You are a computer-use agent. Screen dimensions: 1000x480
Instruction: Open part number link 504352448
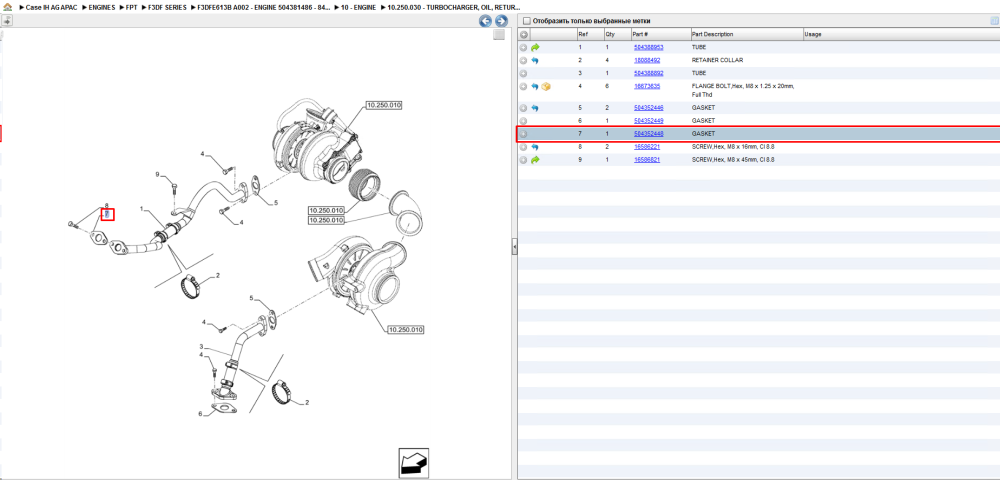point(647,134)
